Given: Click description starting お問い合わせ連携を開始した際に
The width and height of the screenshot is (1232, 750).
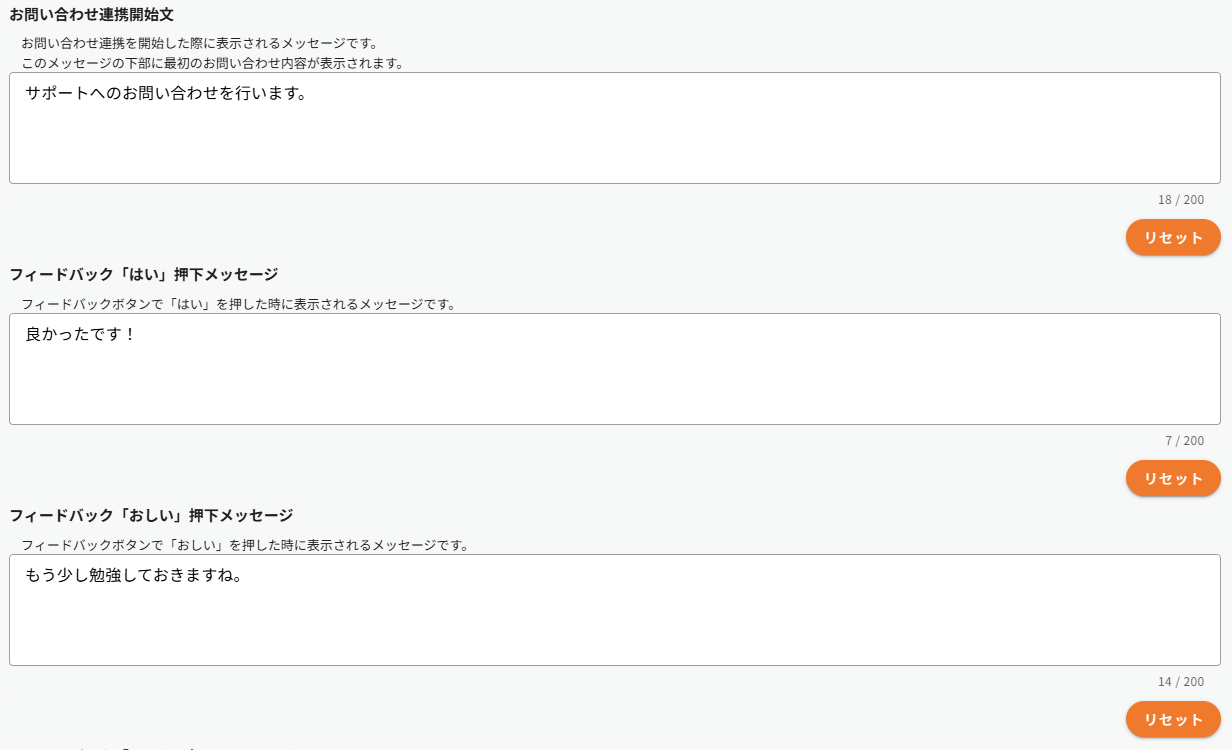Looking at the screenshot, I should (x=200, y=44).
